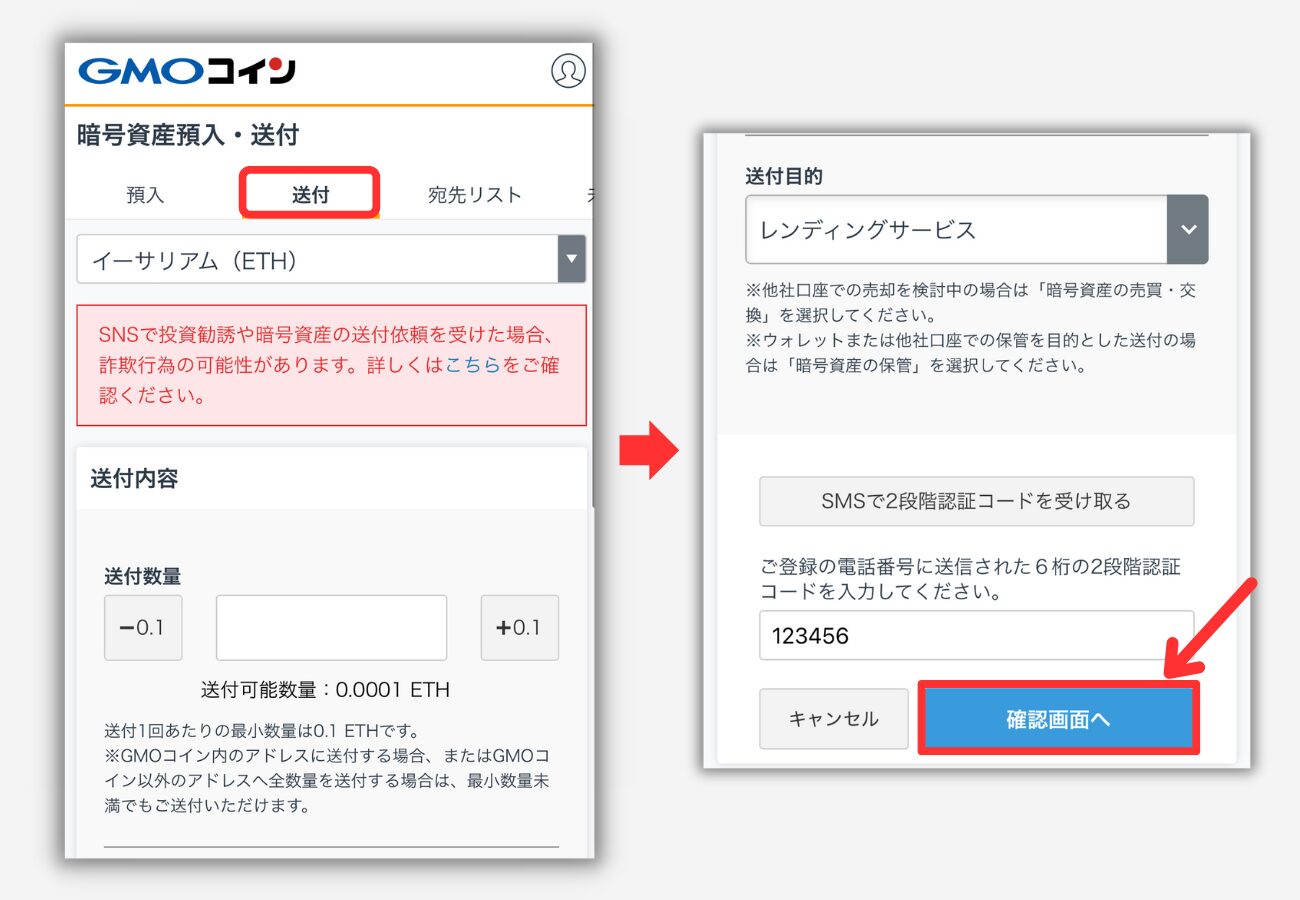The width and height of the screenshot is (1300, 900).
Task: Click the 送付内容 section header
Action: click(x=134, y=478)
